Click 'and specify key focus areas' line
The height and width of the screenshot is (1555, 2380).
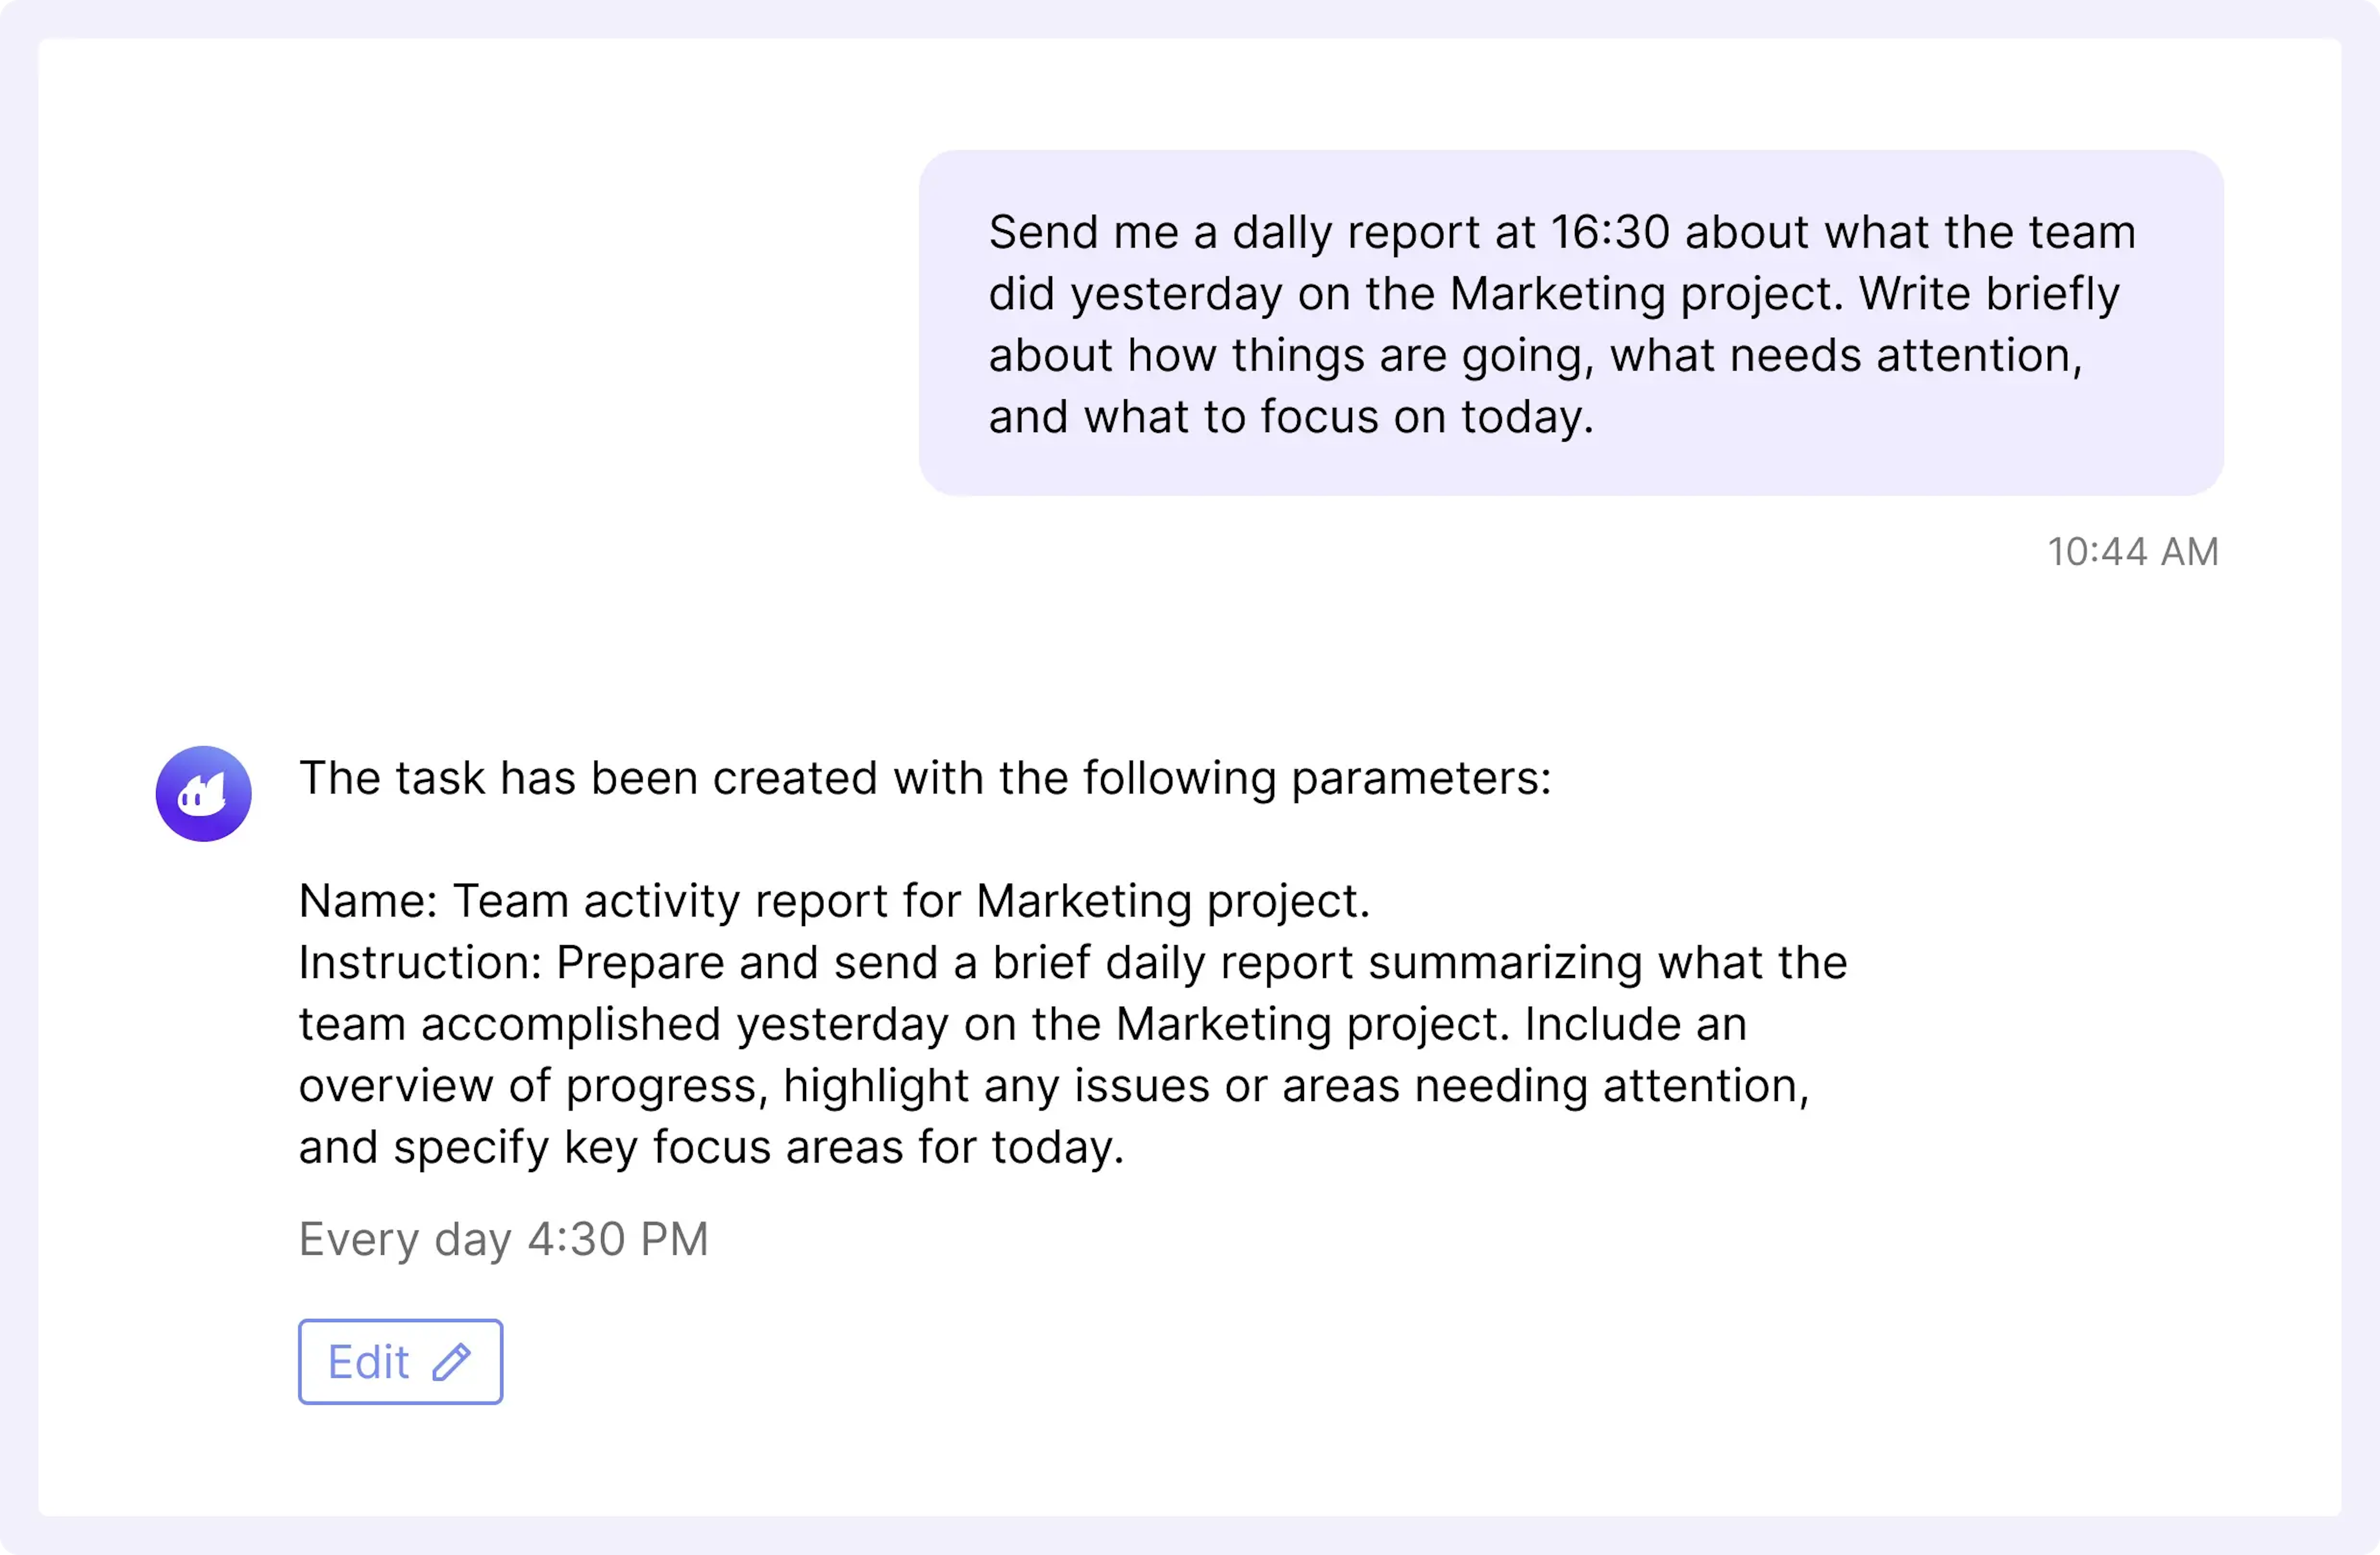coord(711,1147)
